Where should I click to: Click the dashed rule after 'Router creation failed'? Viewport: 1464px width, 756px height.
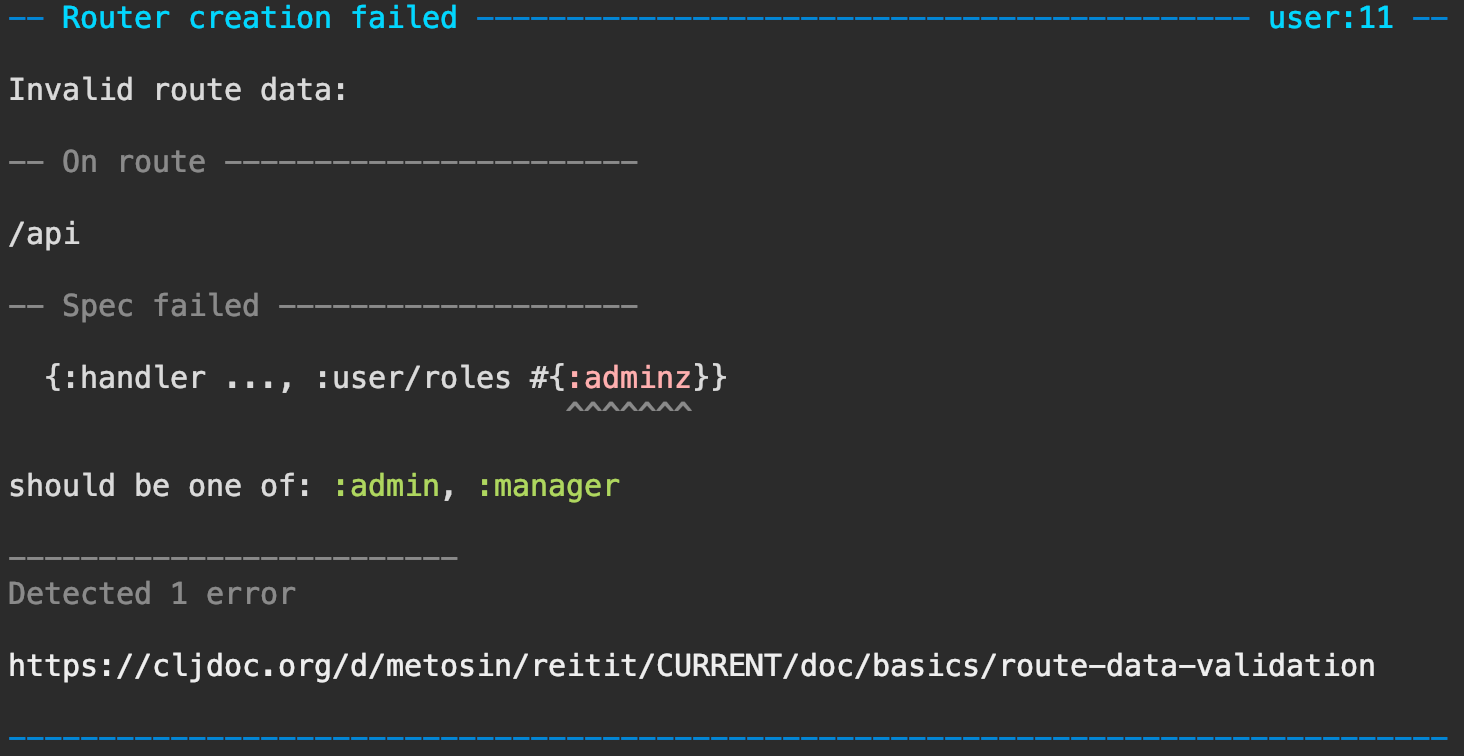pyautogui.click(x=862, y=17)
